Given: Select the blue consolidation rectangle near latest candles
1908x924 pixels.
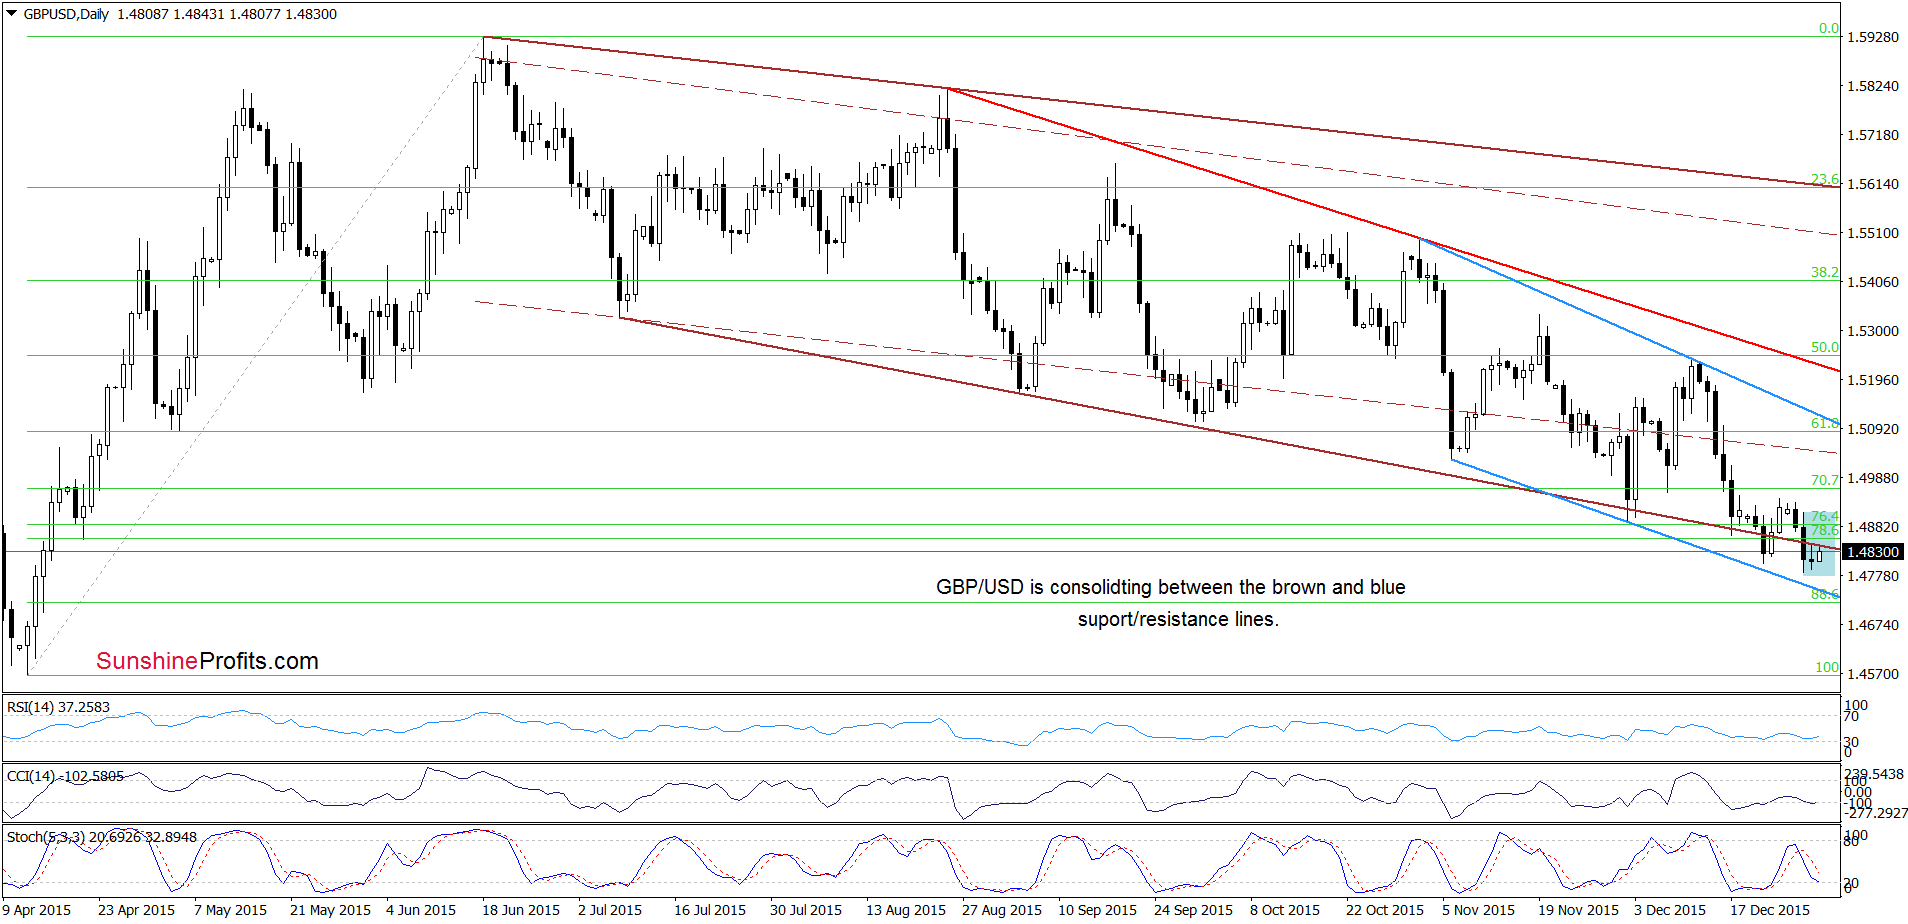Looking at the screenshot, I should point(1820,545).
